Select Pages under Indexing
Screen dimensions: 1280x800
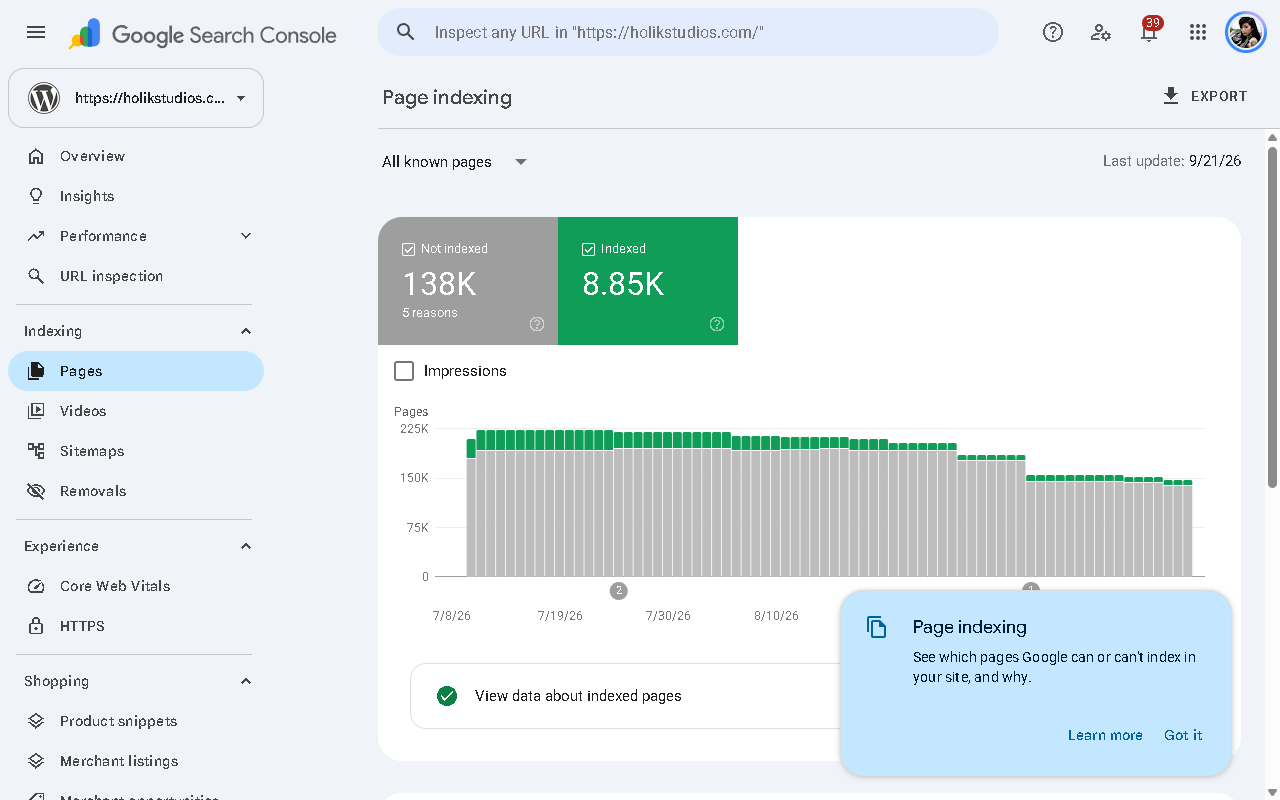pos(136,371)
